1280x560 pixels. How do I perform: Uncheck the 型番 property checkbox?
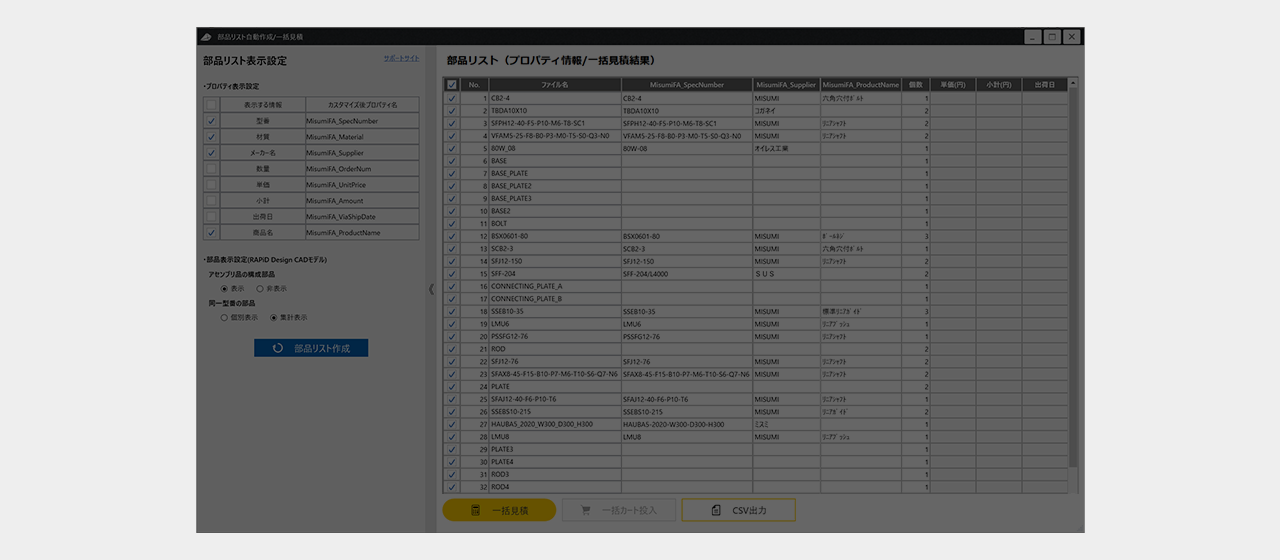tap(211, 121)
